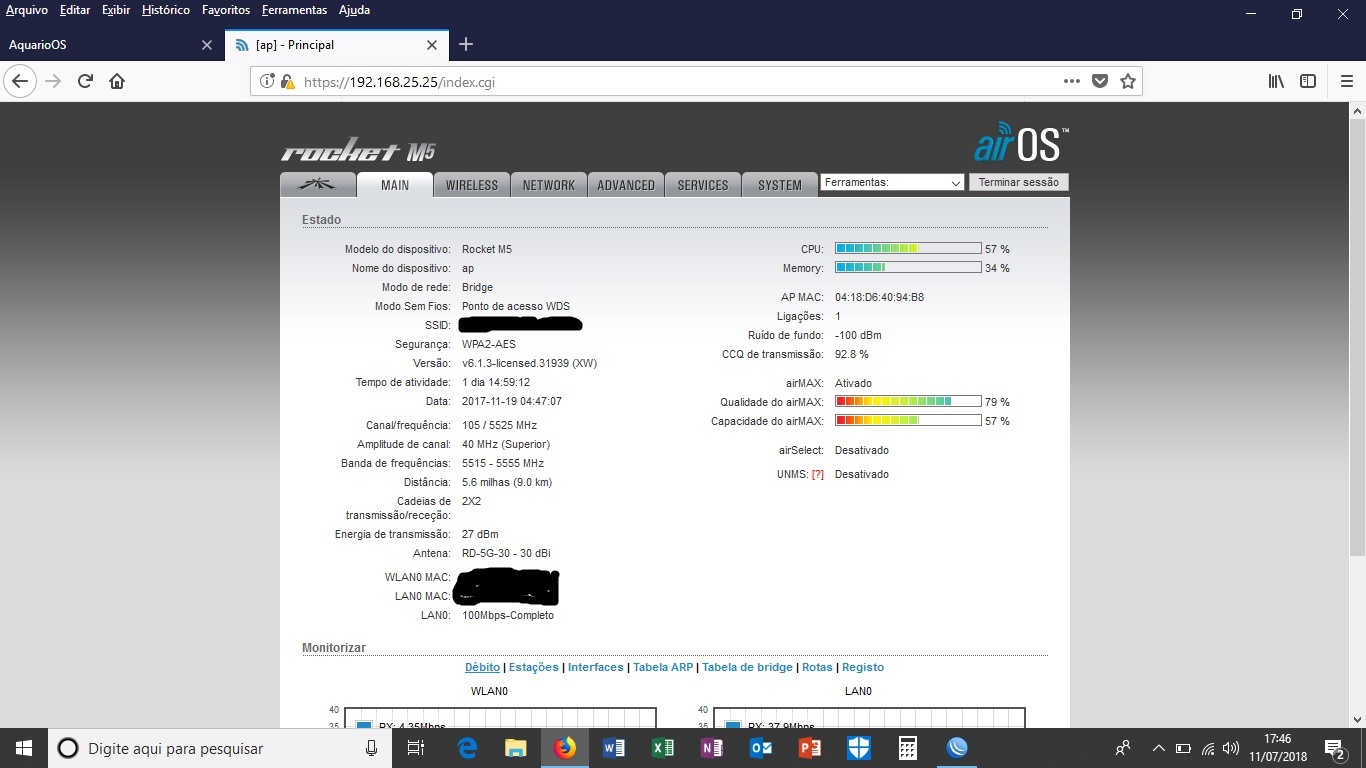This screenshot has width=1366, height=768.
Task: Click the microphone icon in taskbar search
Action: point(372,748)
